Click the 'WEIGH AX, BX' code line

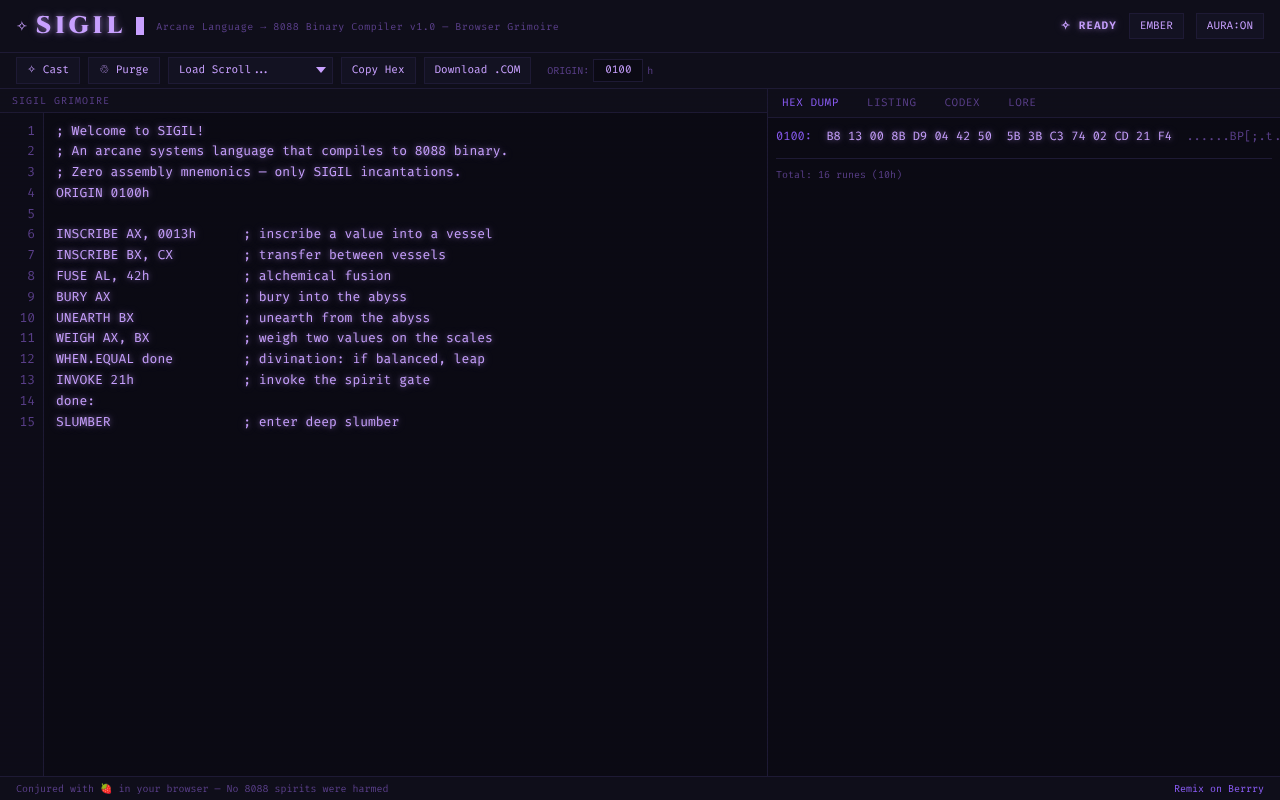(x=102, y=338)
